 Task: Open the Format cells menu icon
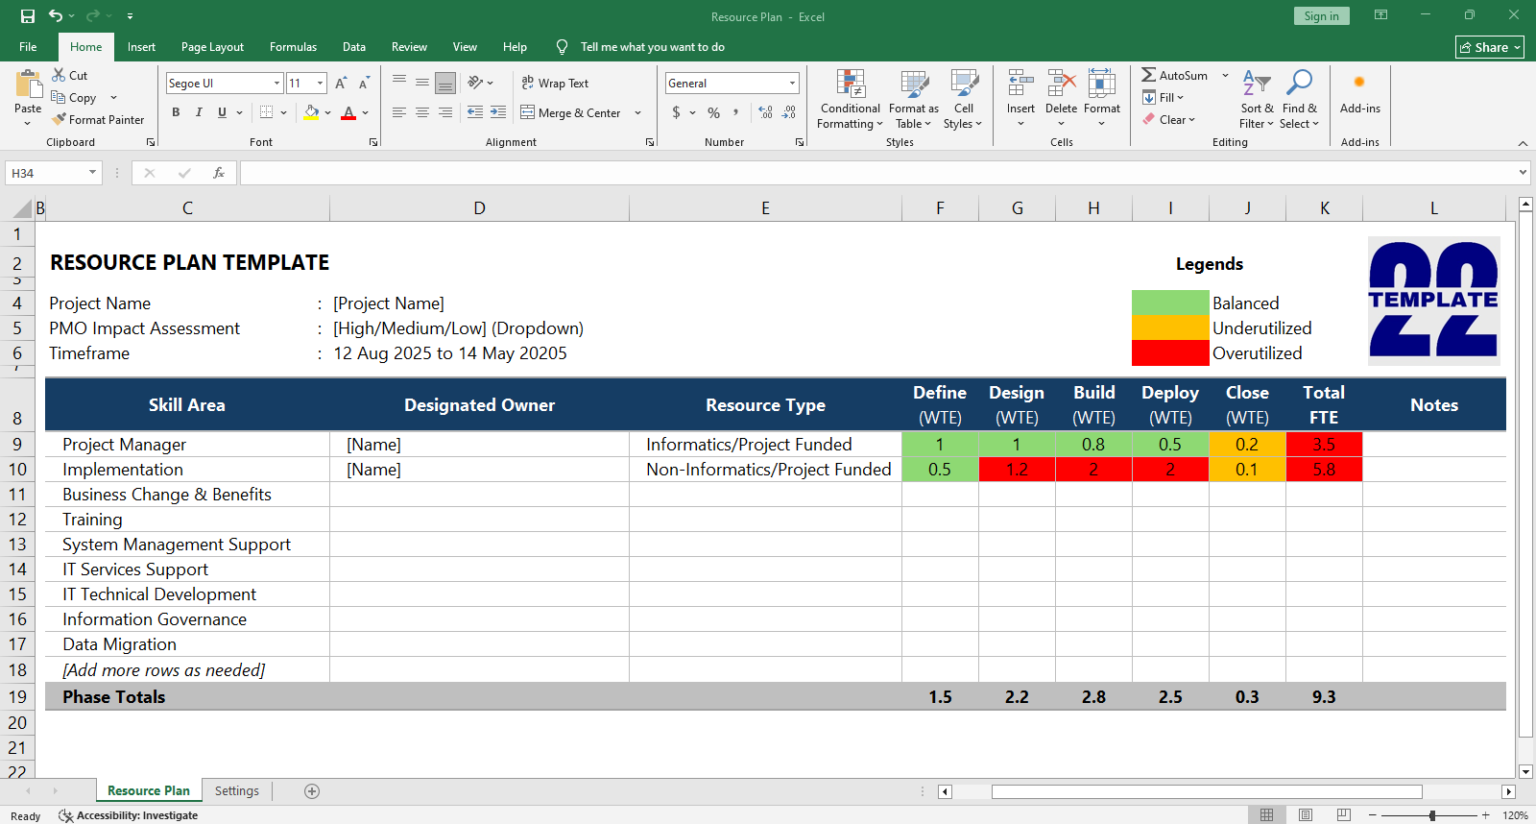coord(1101,84)
